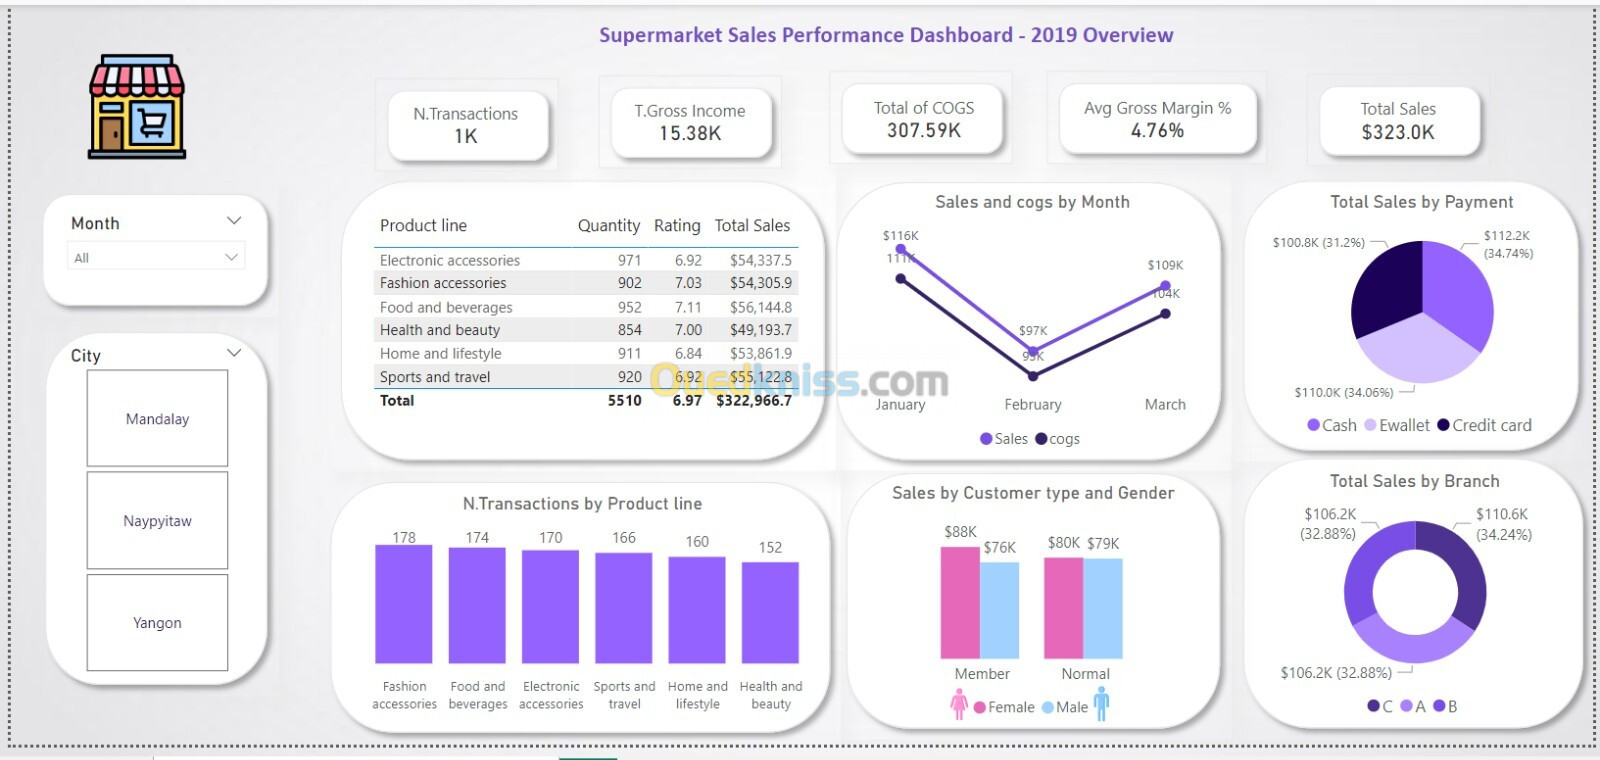Sort by Rating column header

[677, 226]
